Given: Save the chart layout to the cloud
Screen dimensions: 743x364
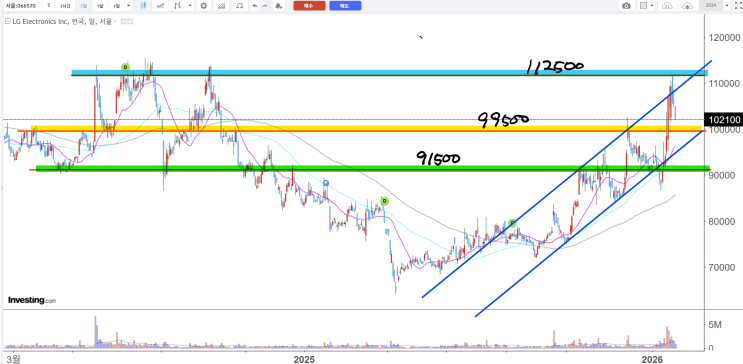Looking at the screenshot, I should pyautogui.click(x=687, y=6).
